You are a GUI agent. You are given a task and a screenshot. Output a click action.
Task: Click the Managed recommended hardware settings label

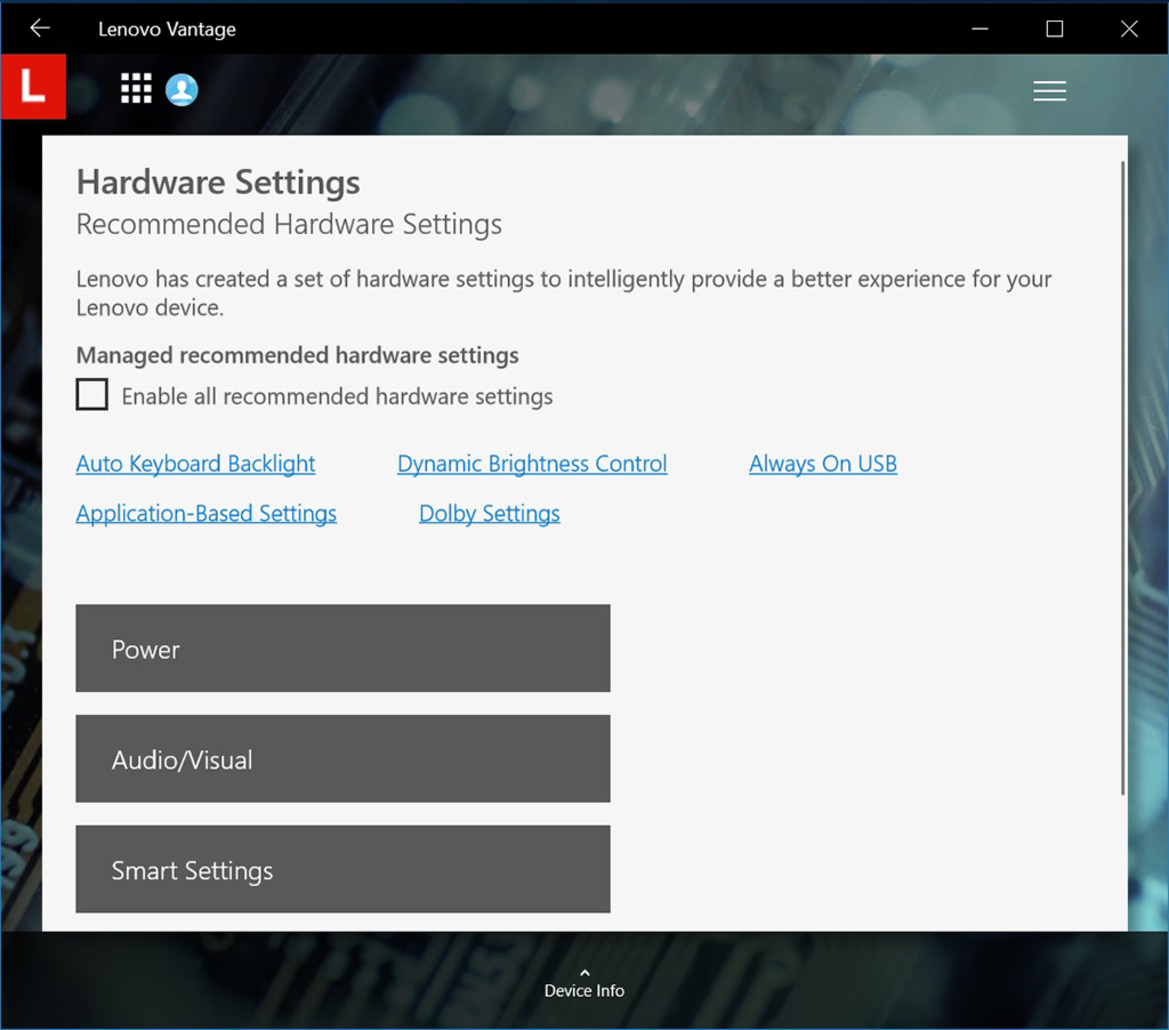coord(297,356)
